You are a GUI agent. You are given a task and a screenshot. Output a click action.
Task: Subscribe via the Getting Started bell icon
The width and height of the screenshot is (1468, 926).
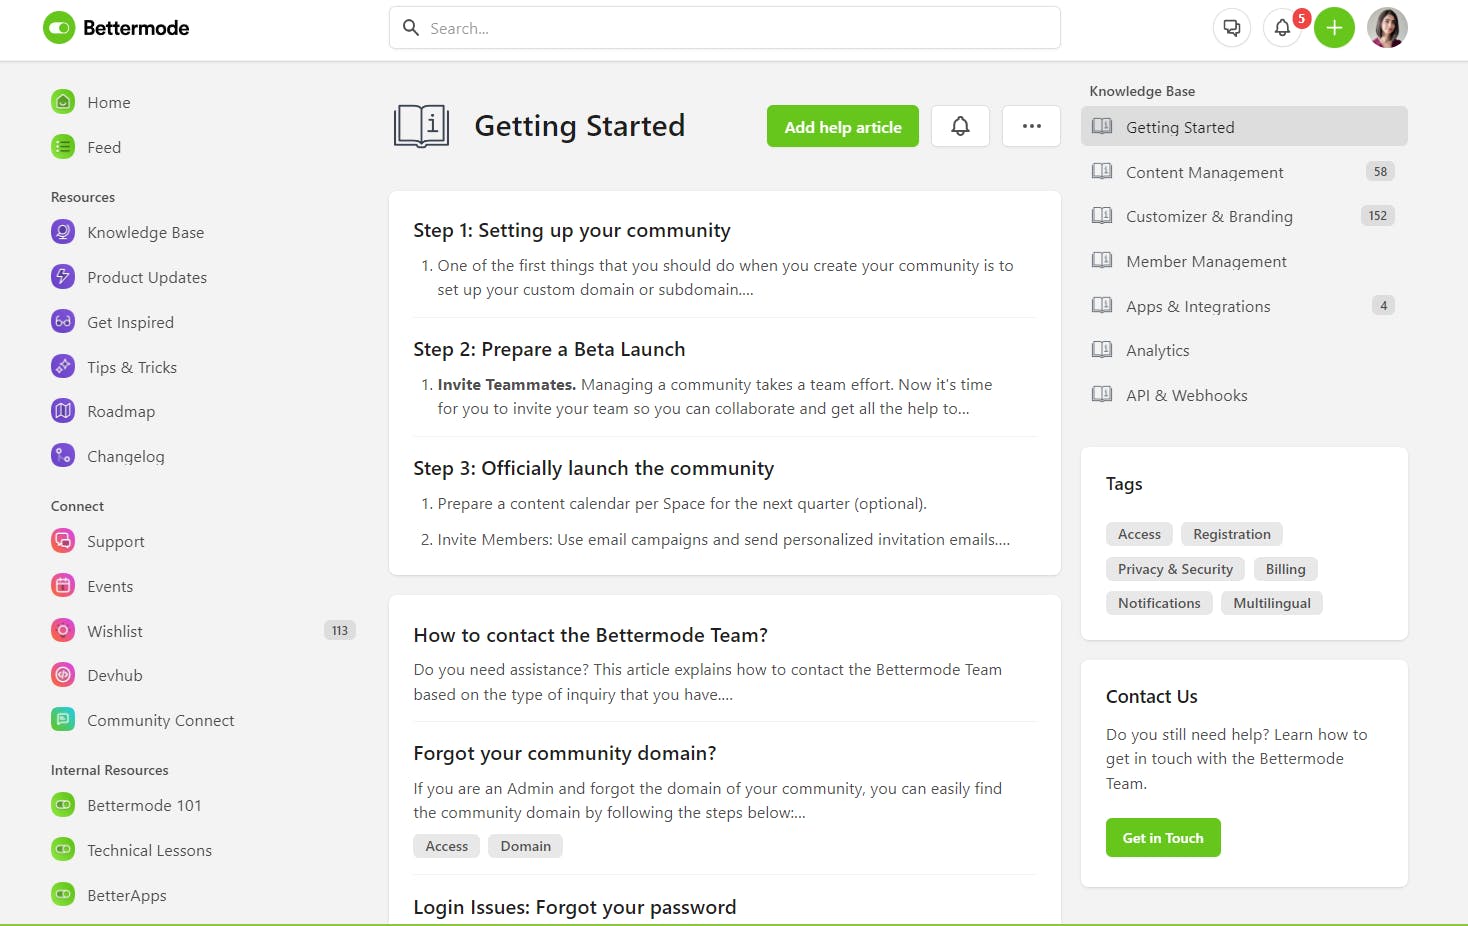point(960,126)
